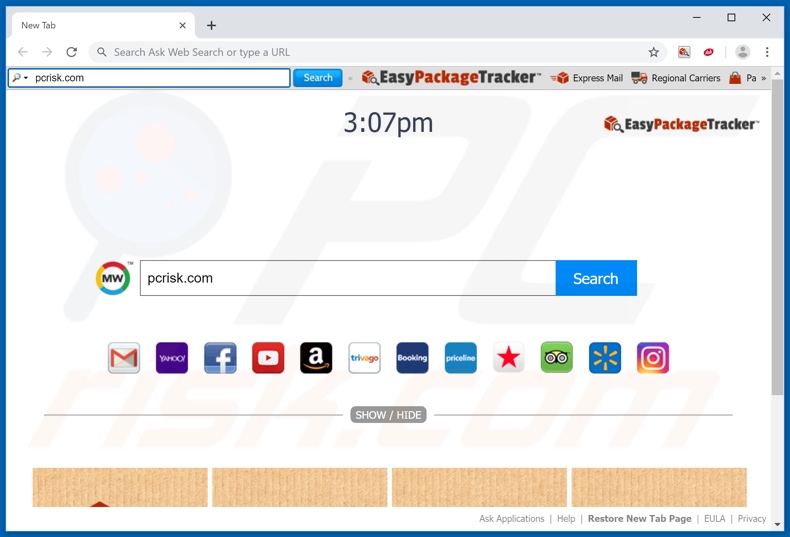Viewport: 790px width, 537px height.
Task: Bookmark this page with the star icon
Action: [653, 52]
